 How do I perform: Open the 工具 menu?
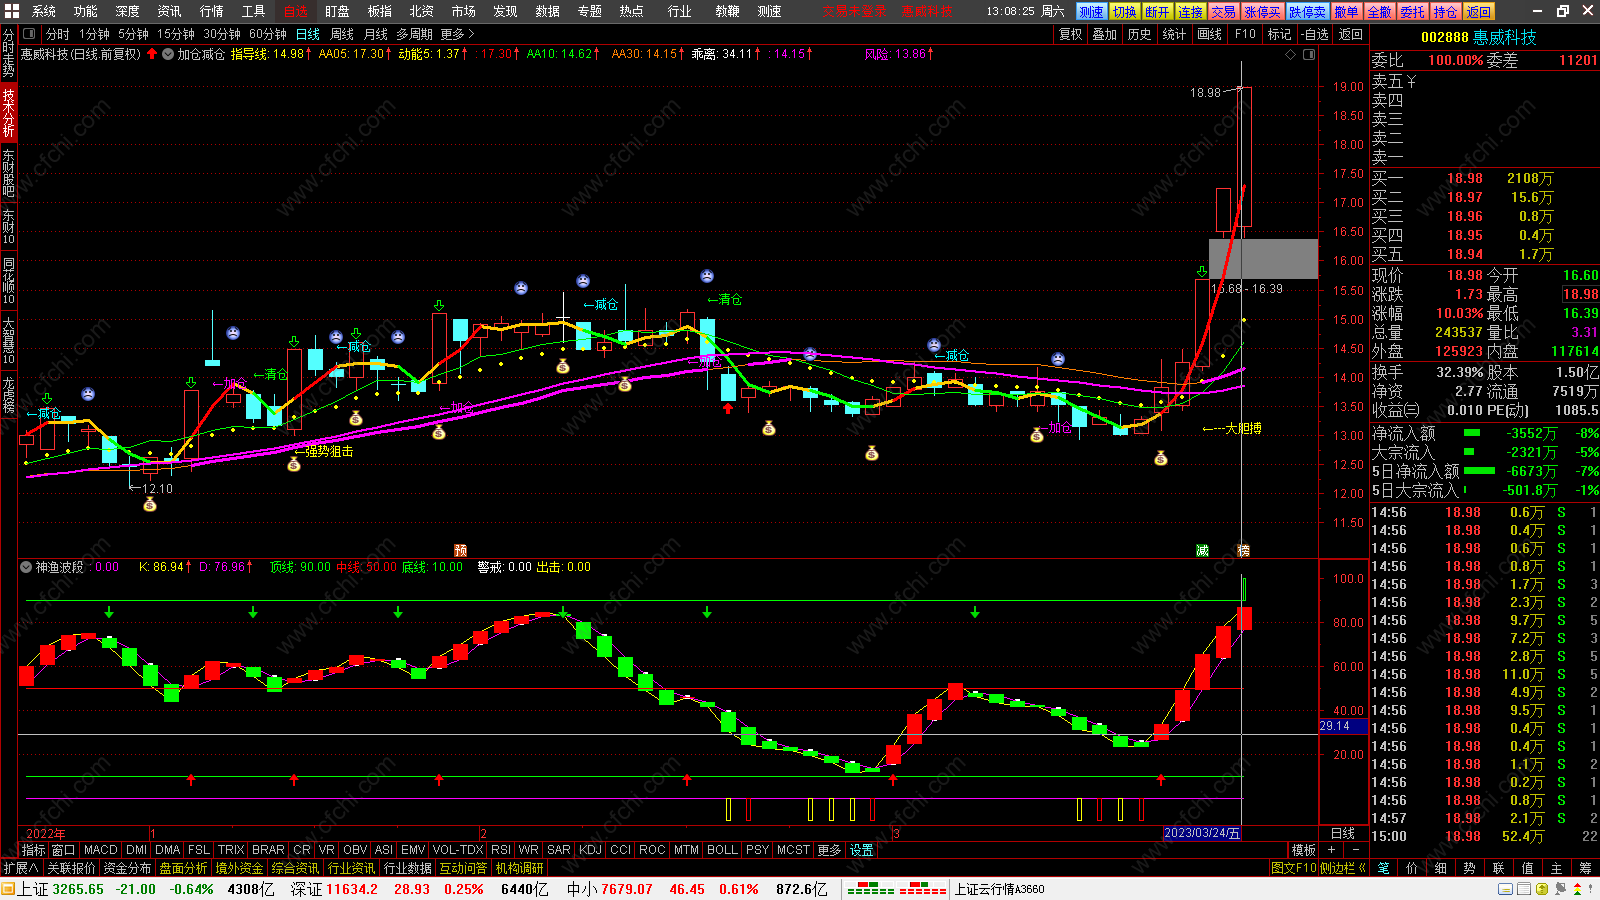click(x=254, y=11)
